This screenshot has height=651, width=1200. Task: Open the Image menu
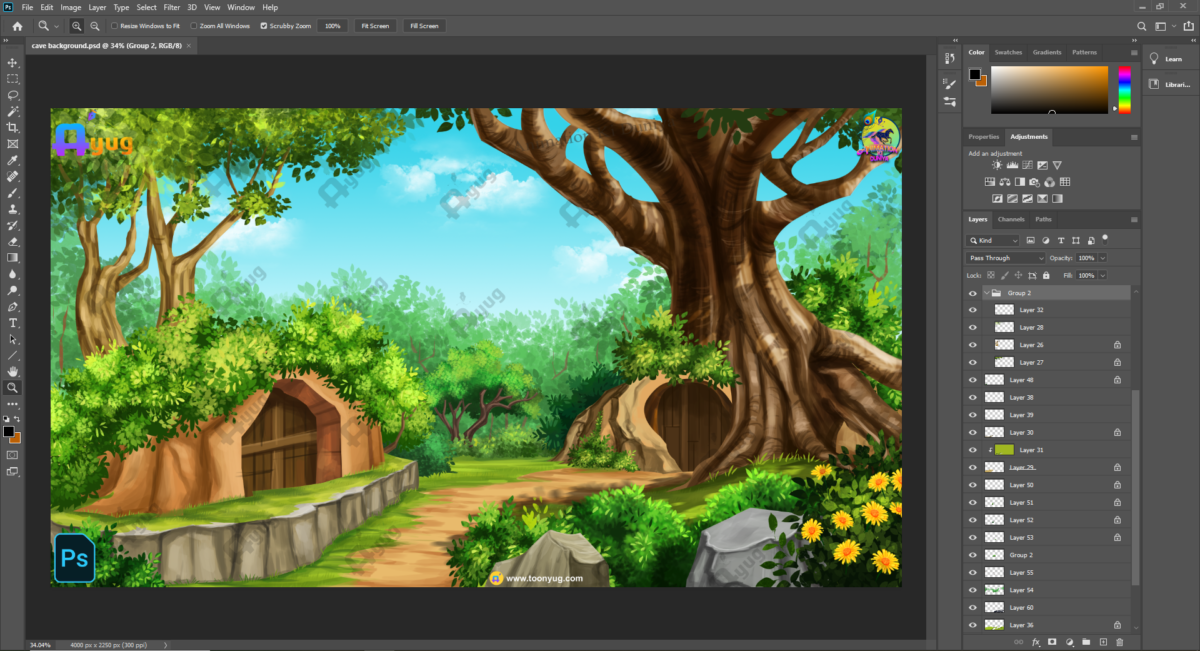point(70,7)
